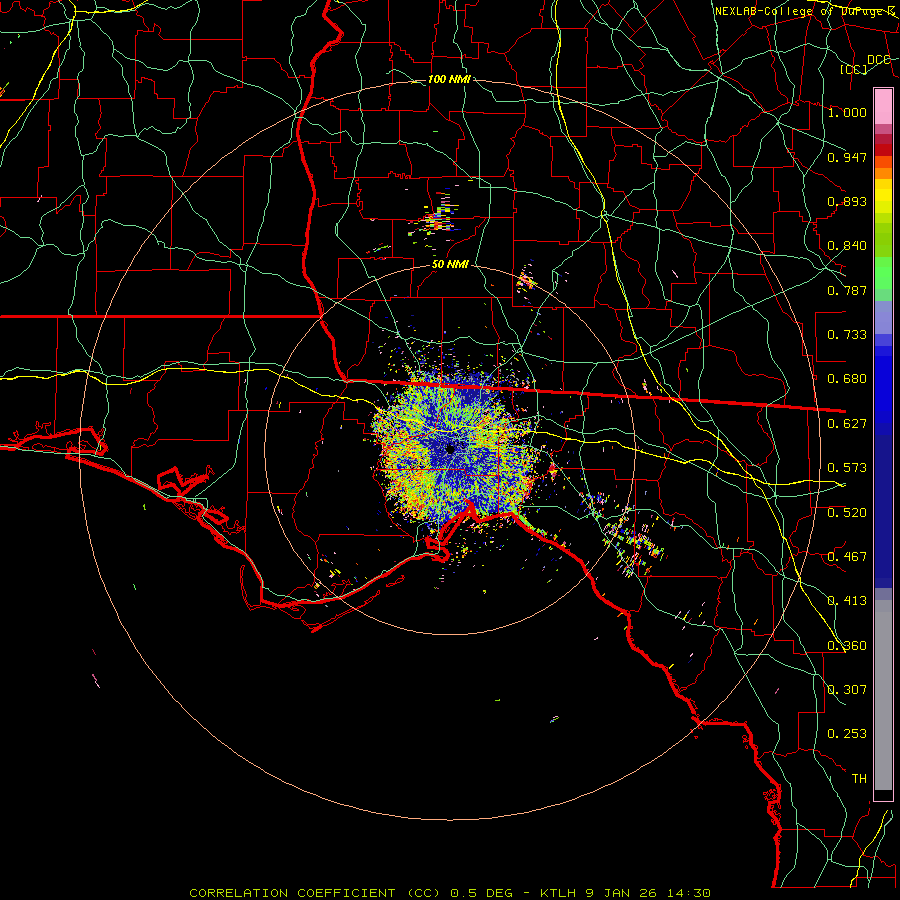This screenshot has width=900, height=900.
Task: Pick the gray segment of the color bar
Action: point(883,695)
